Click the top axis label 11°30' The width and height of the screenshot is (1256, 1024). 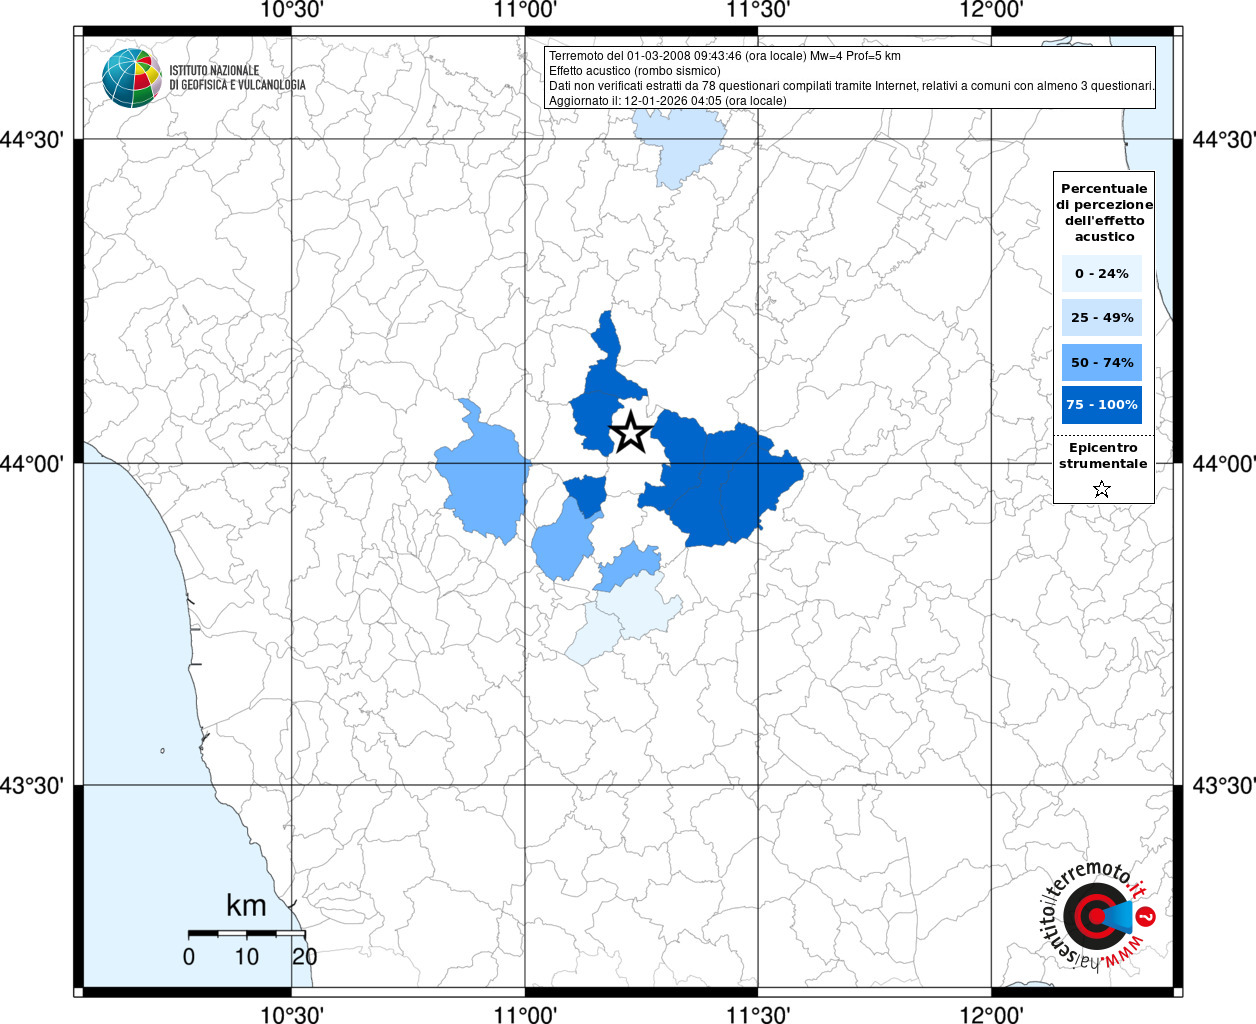click(x=758, y=10)
